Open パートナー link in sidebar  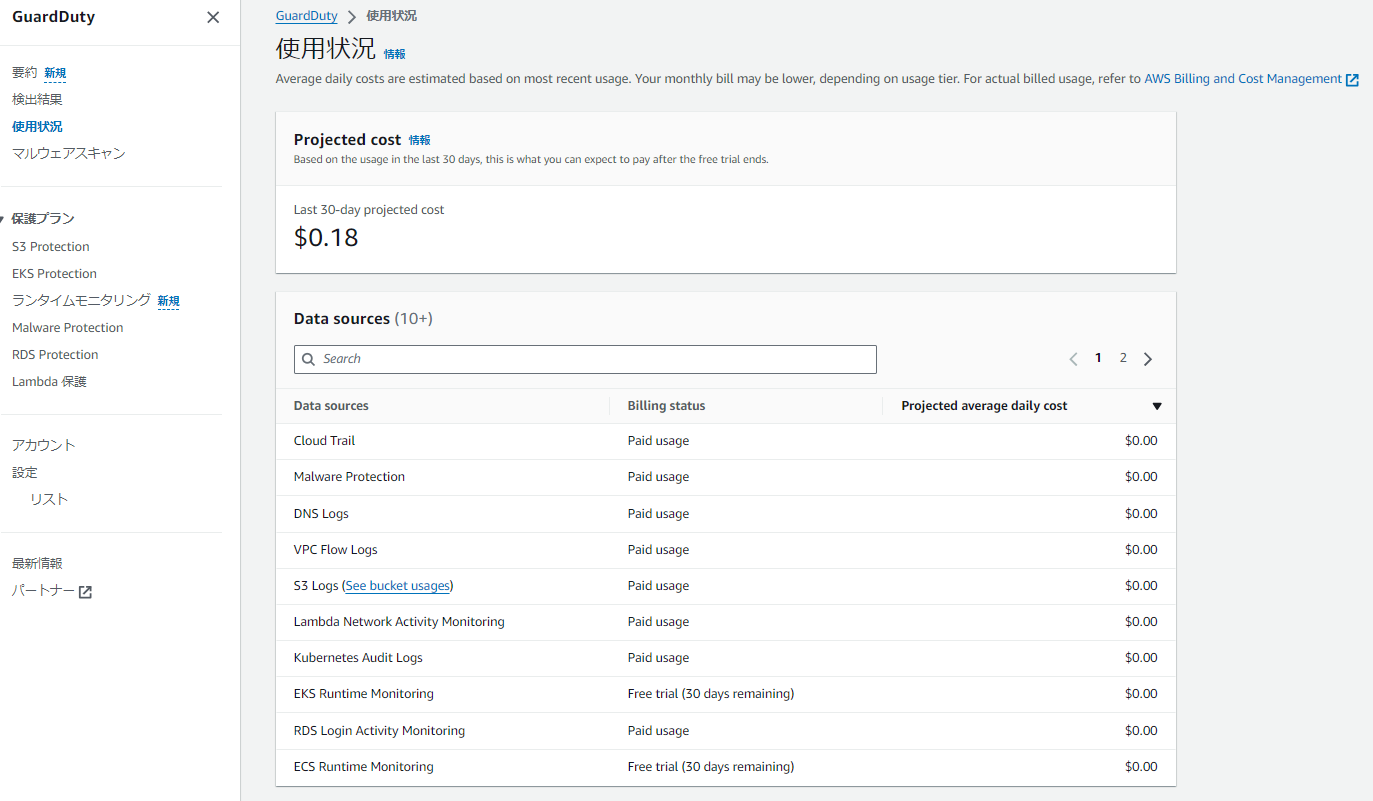coord(43,591)
